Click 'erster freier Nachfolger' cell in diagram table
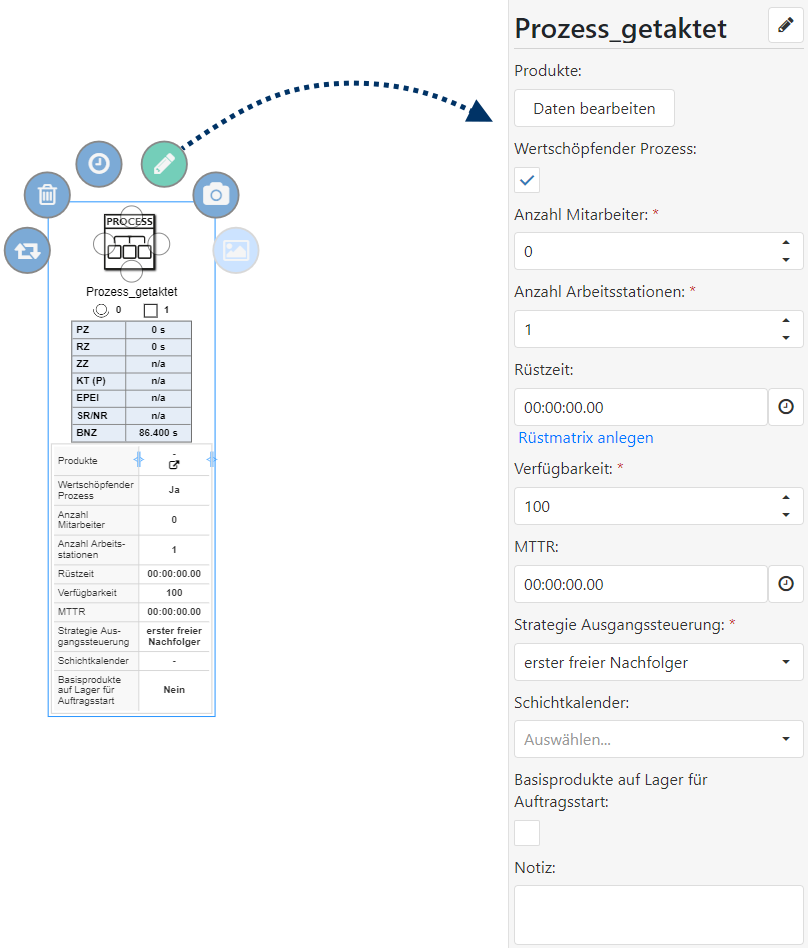 (174, 636)
